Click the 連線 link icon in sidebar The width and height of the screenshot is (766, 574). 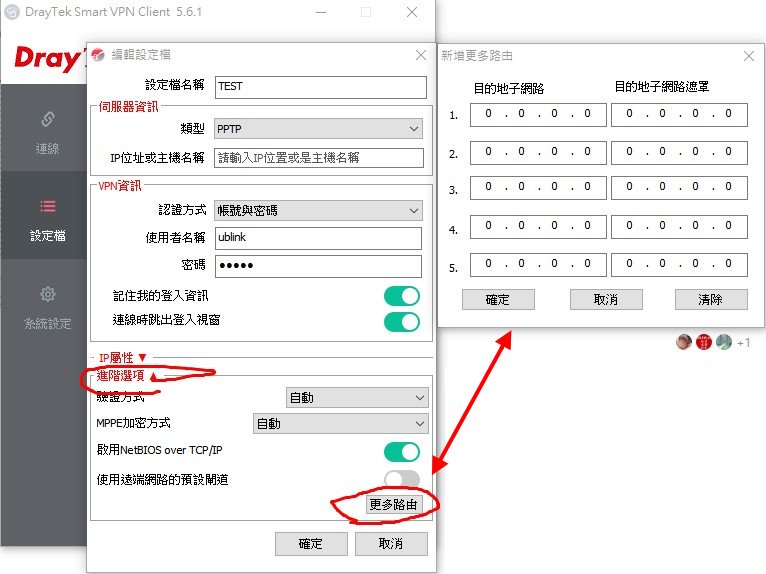[x=47, y=120]
